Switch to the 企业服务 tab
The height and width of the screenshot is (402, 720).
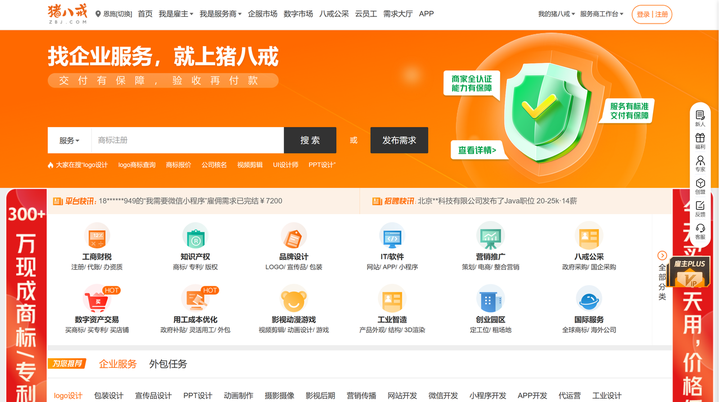118,364
